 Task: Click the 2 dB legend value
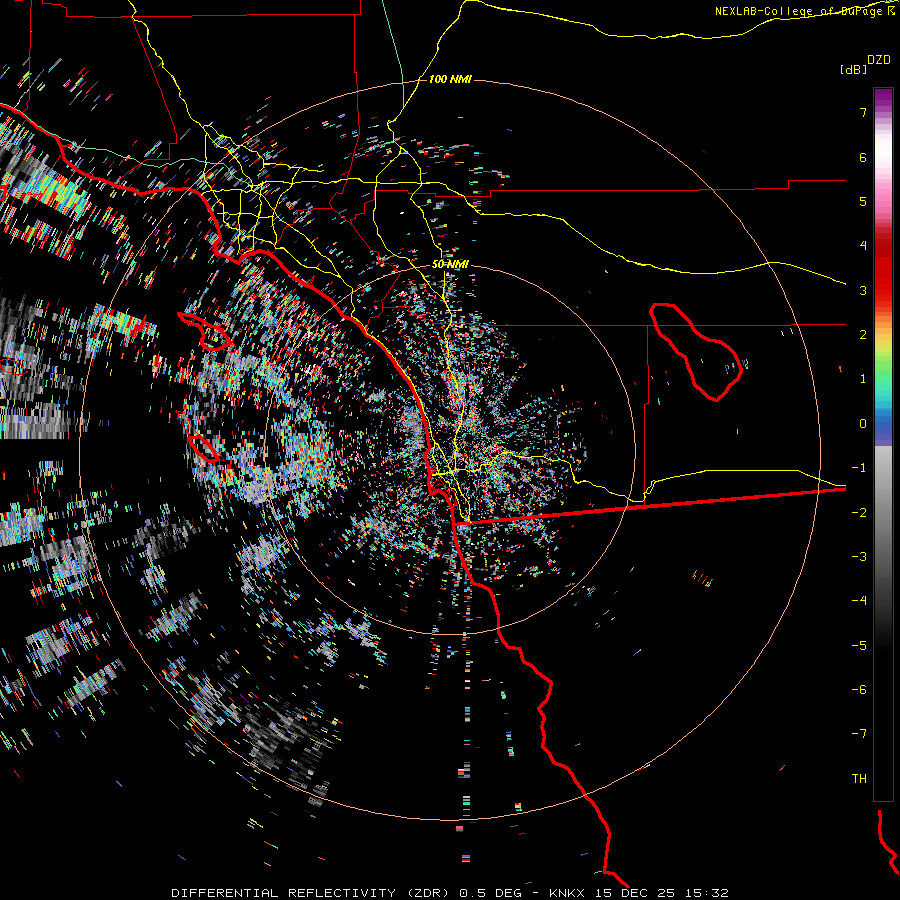(863, 335)
